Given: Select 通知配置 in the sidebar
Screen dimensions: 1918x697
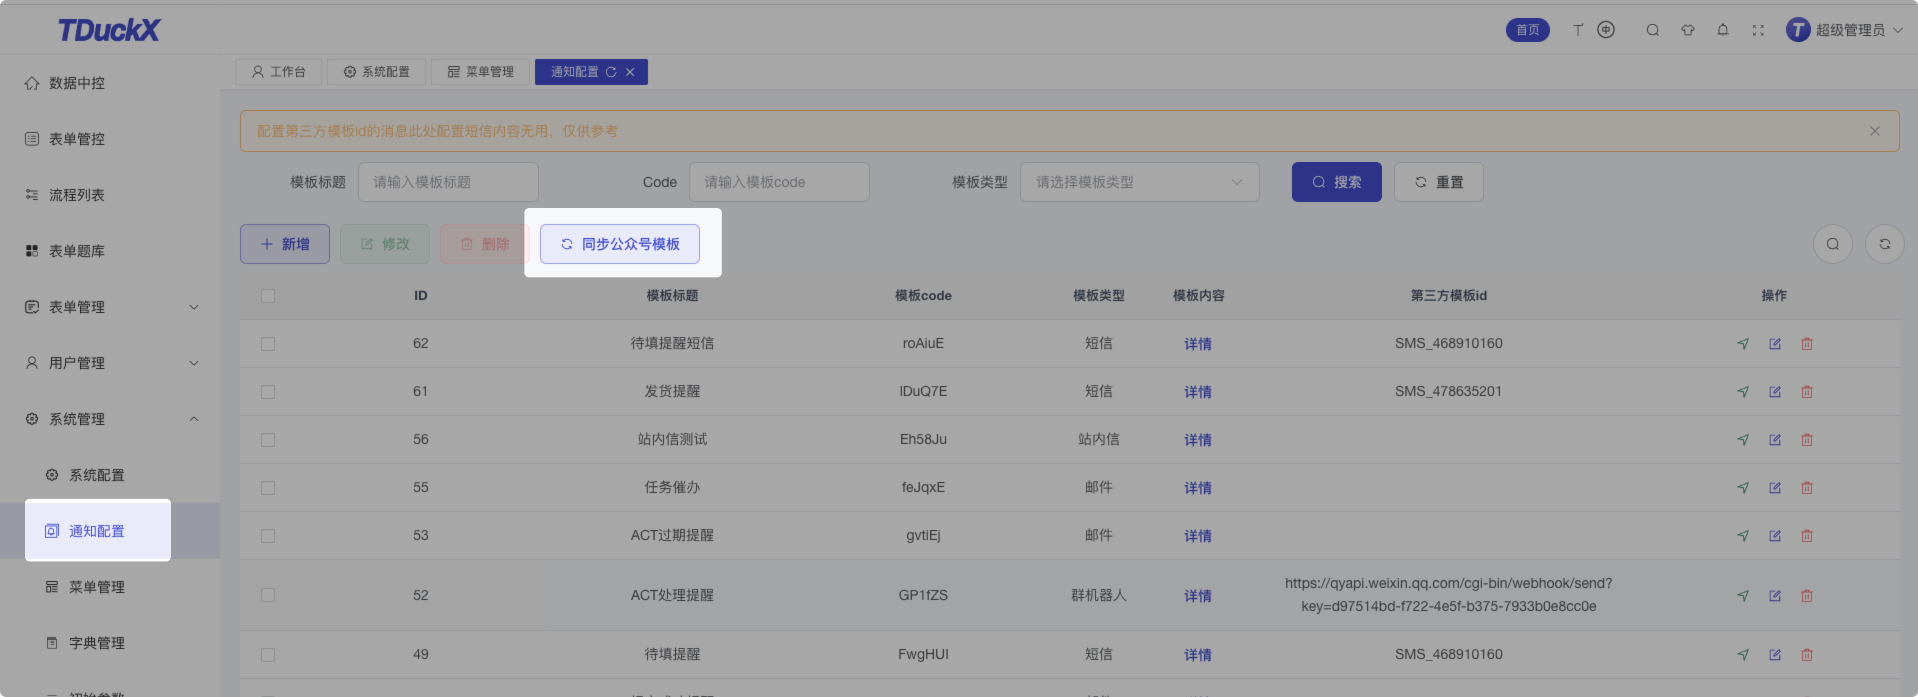Looking at the screenshot, I should (110, 531).
